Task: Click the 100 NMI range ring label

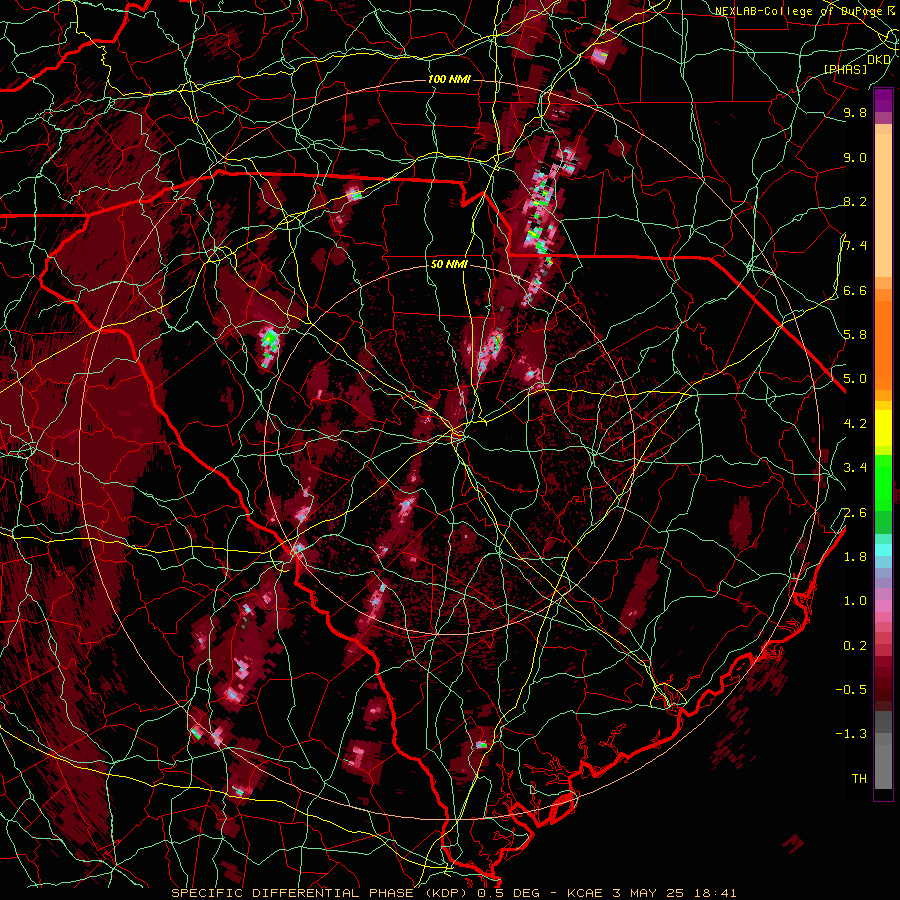Action: 449,79
